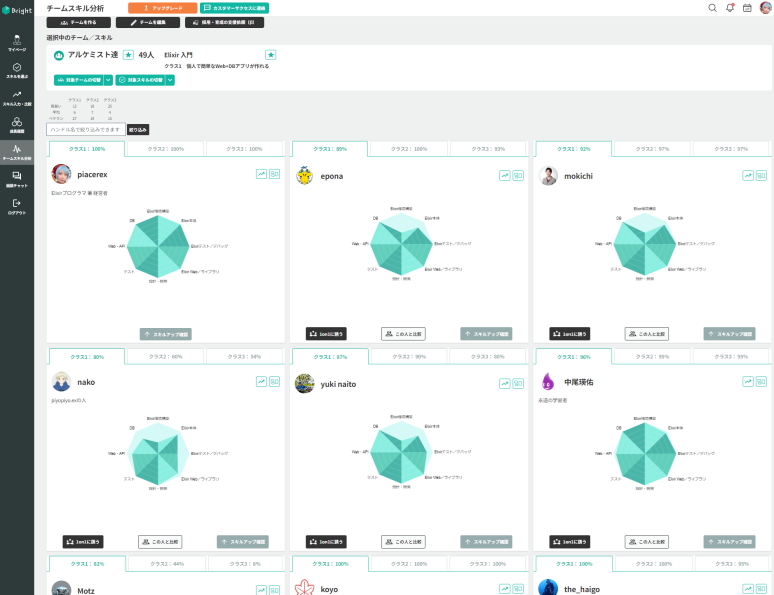Open search with the magnifier icon
The image size is (774, 595).
point(712,8)
